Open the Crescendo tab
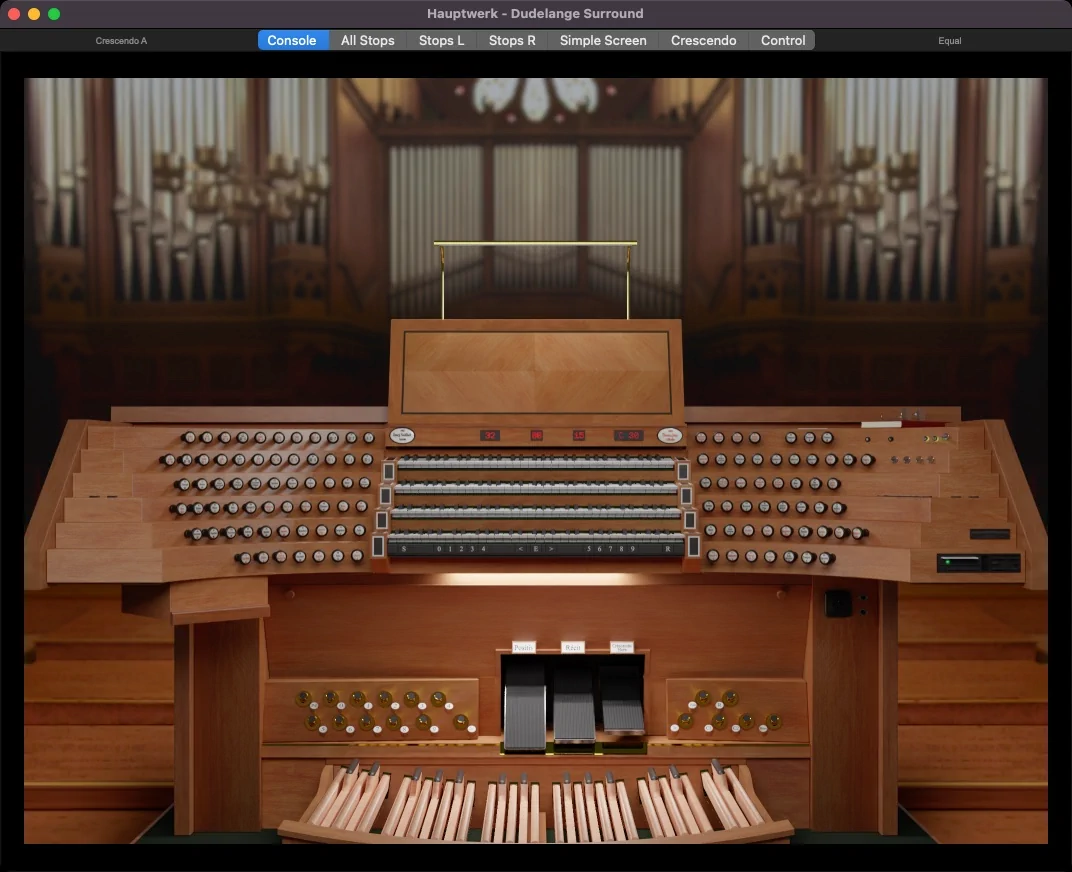 click(x=703, y=40)
